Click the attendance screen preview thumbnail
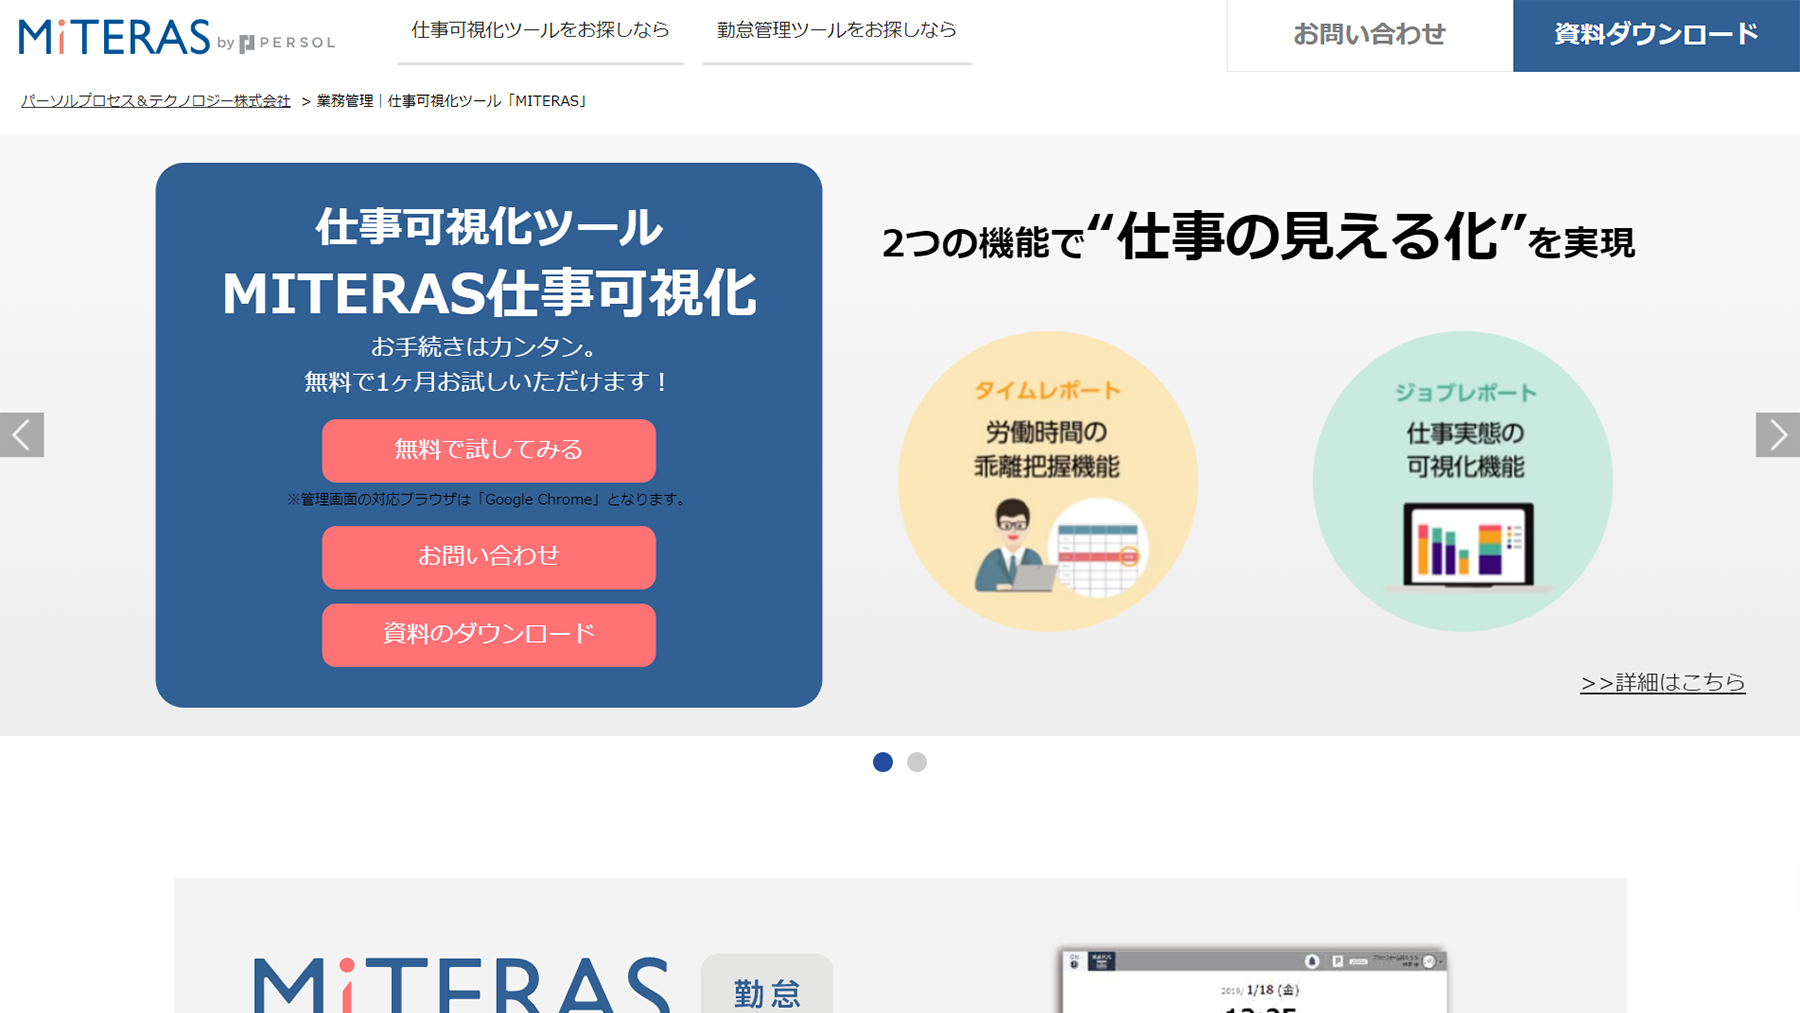 (x=1254, y=980)
